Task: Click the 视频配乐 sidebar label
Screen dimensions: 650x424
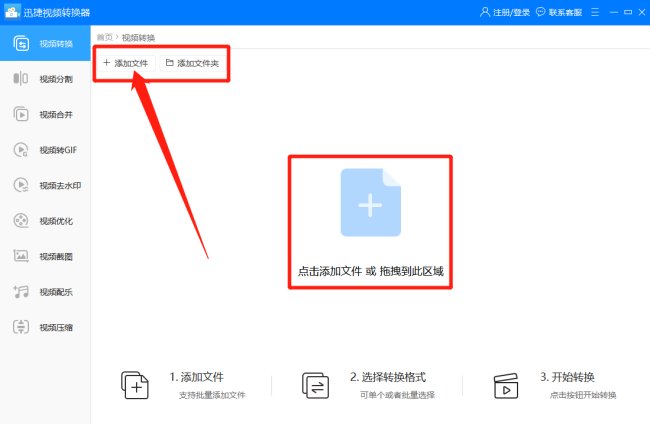Action: [56, 292]
